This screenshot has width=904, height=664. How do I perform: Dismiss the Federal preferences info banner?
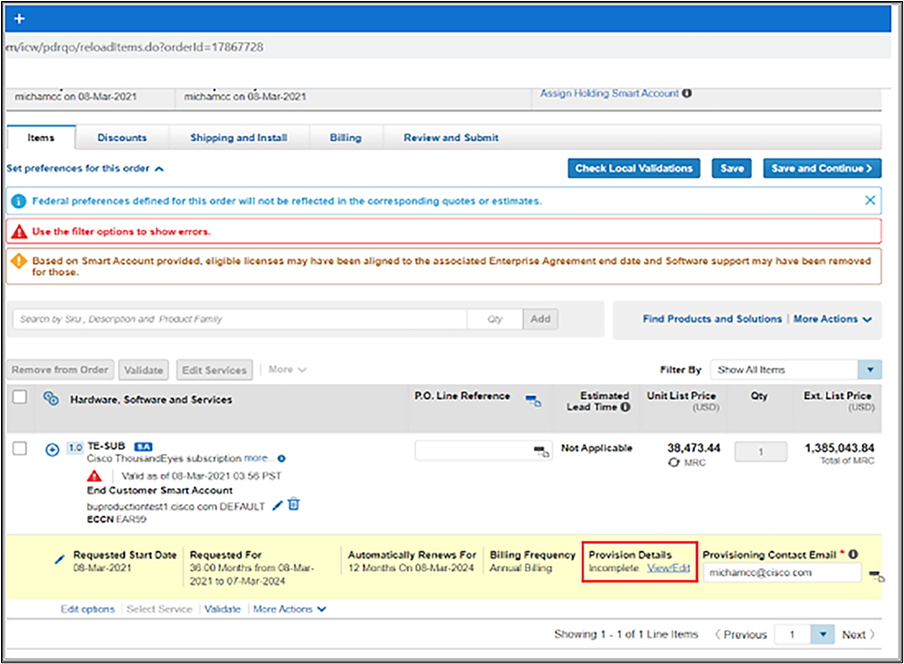[870, 200]
